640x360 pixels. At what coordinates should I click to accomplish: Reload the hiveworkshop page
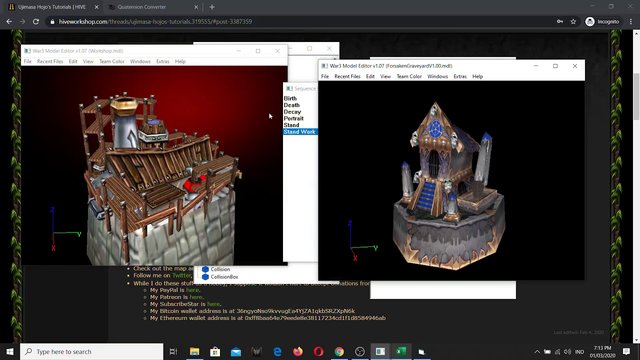pos(36,22)
